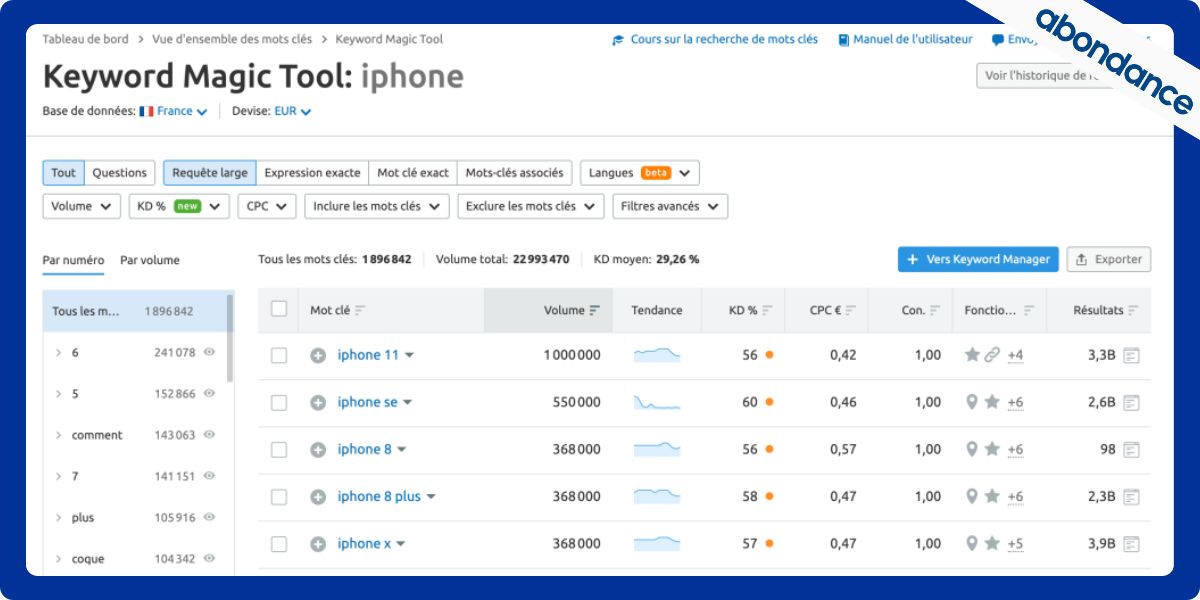Sort by the Résultats column sort icon

pos(1133,310)
